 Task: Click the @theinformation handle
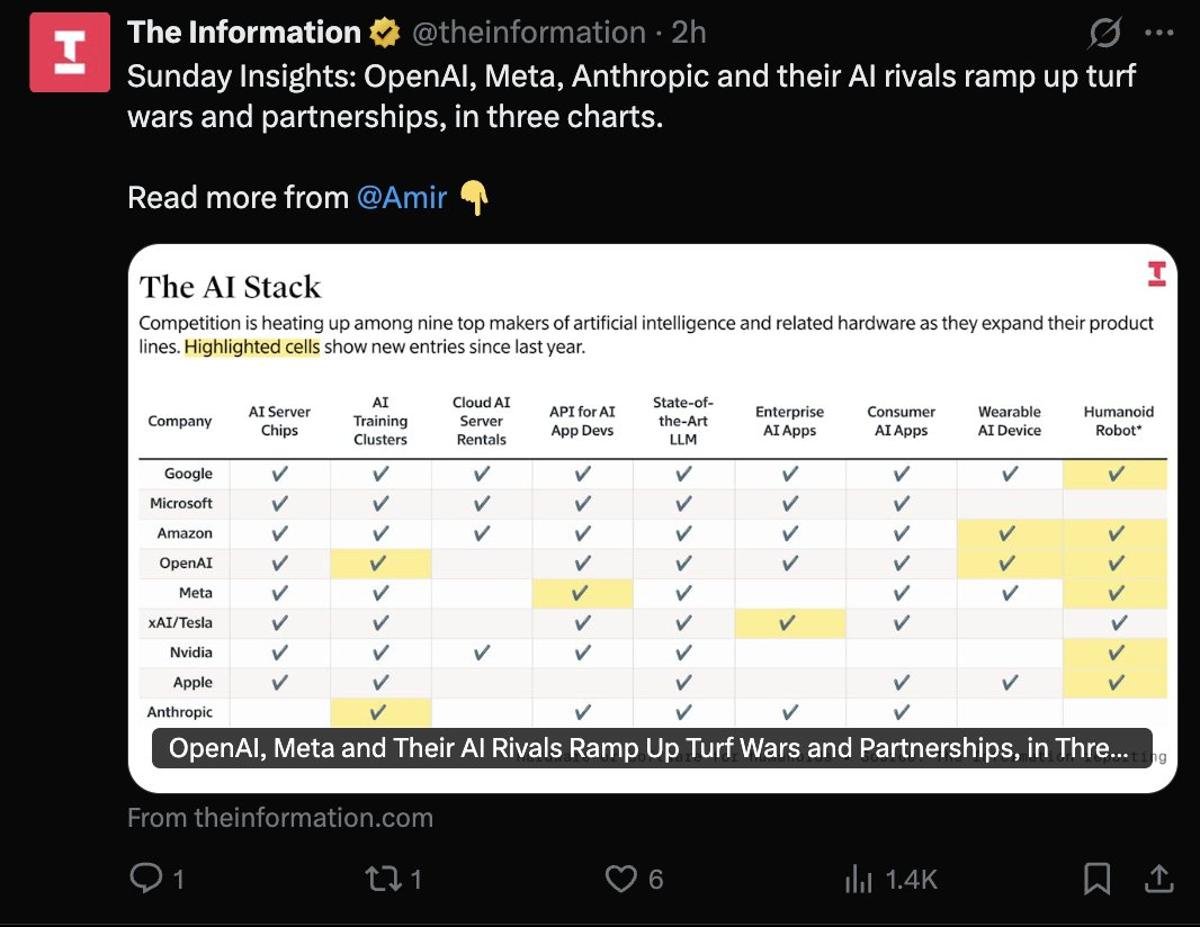[x=528, y=33]
